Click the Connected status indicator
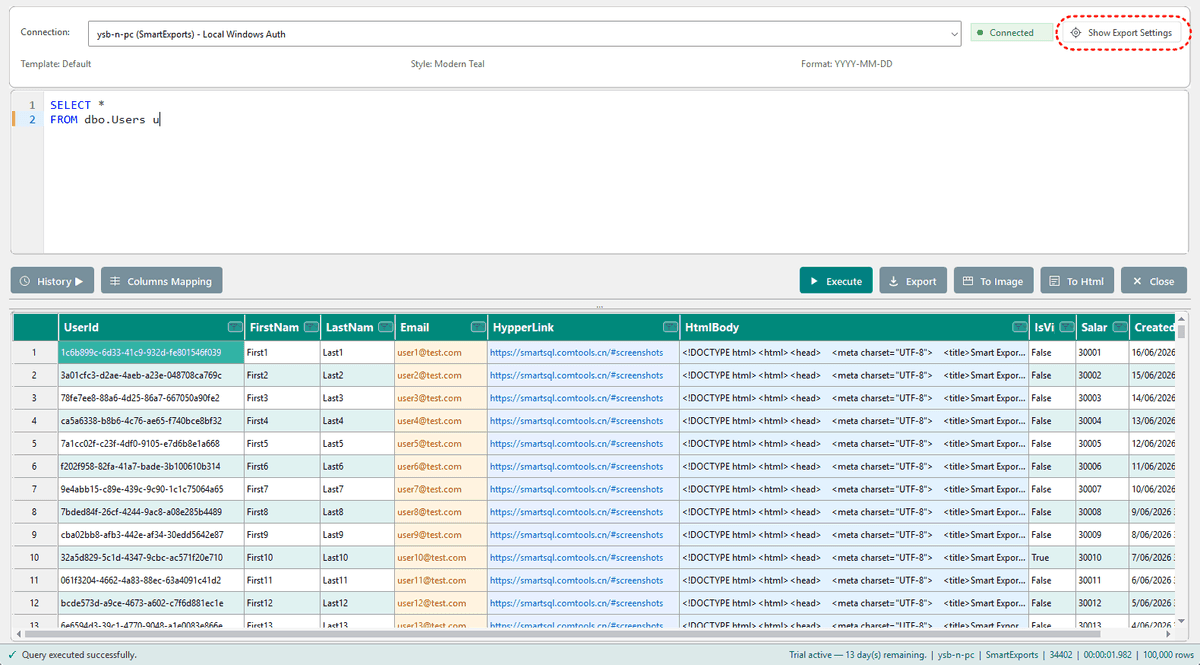Viewport: 1200px width, 665px height. click(1011, 33)
